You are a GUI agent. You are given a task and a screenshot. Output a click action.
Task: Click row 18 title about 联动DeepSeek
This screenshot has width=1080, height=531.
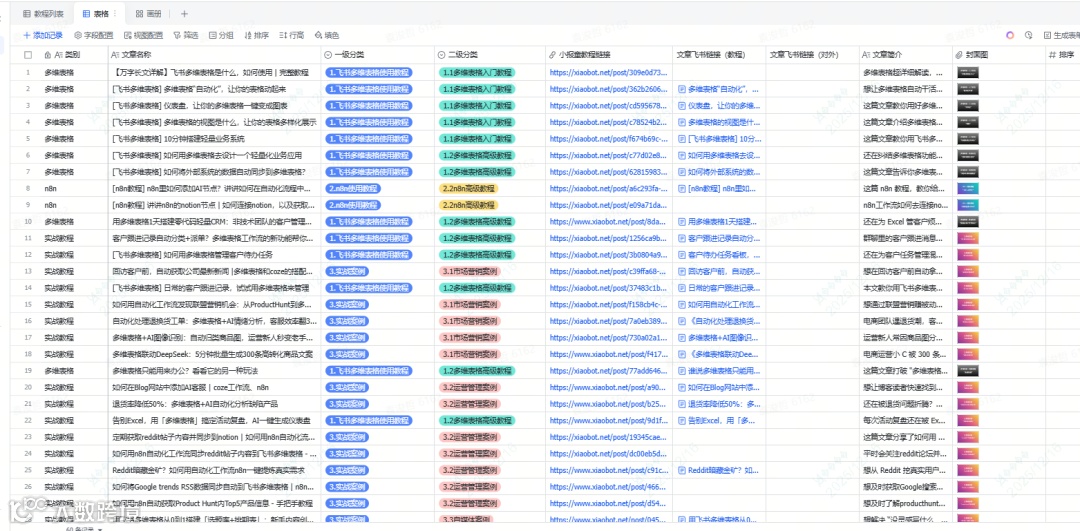(x=211, y=354)
